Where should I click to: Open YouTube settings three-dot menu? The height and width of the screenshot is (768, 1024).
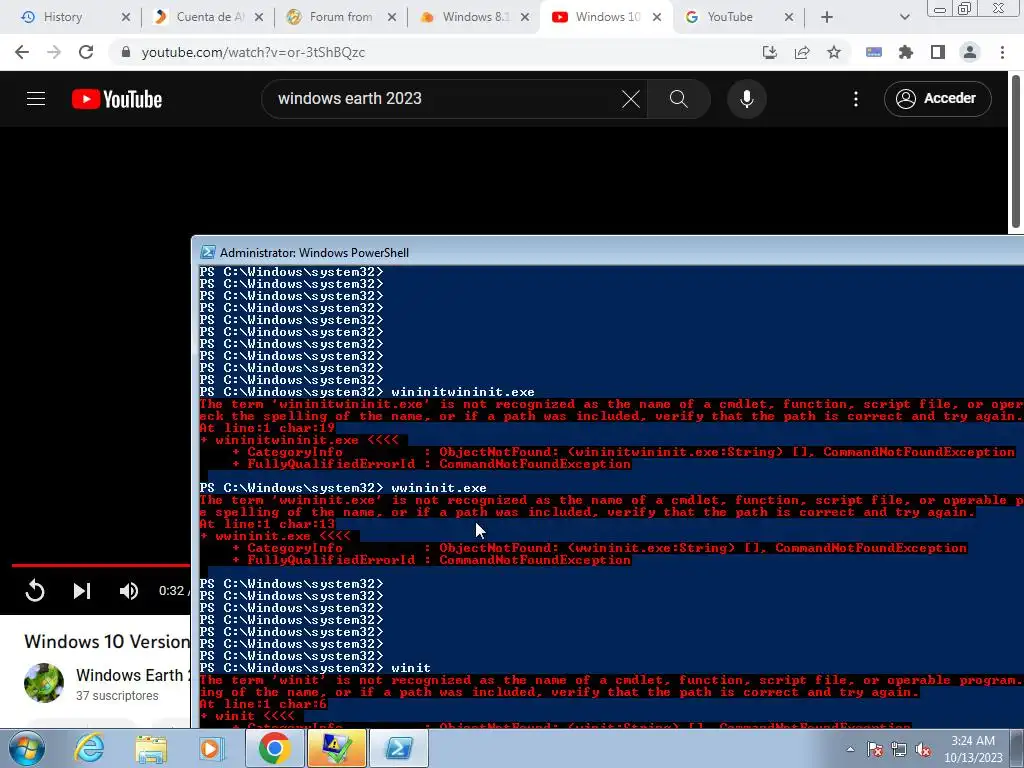click(x=856, y=99)
